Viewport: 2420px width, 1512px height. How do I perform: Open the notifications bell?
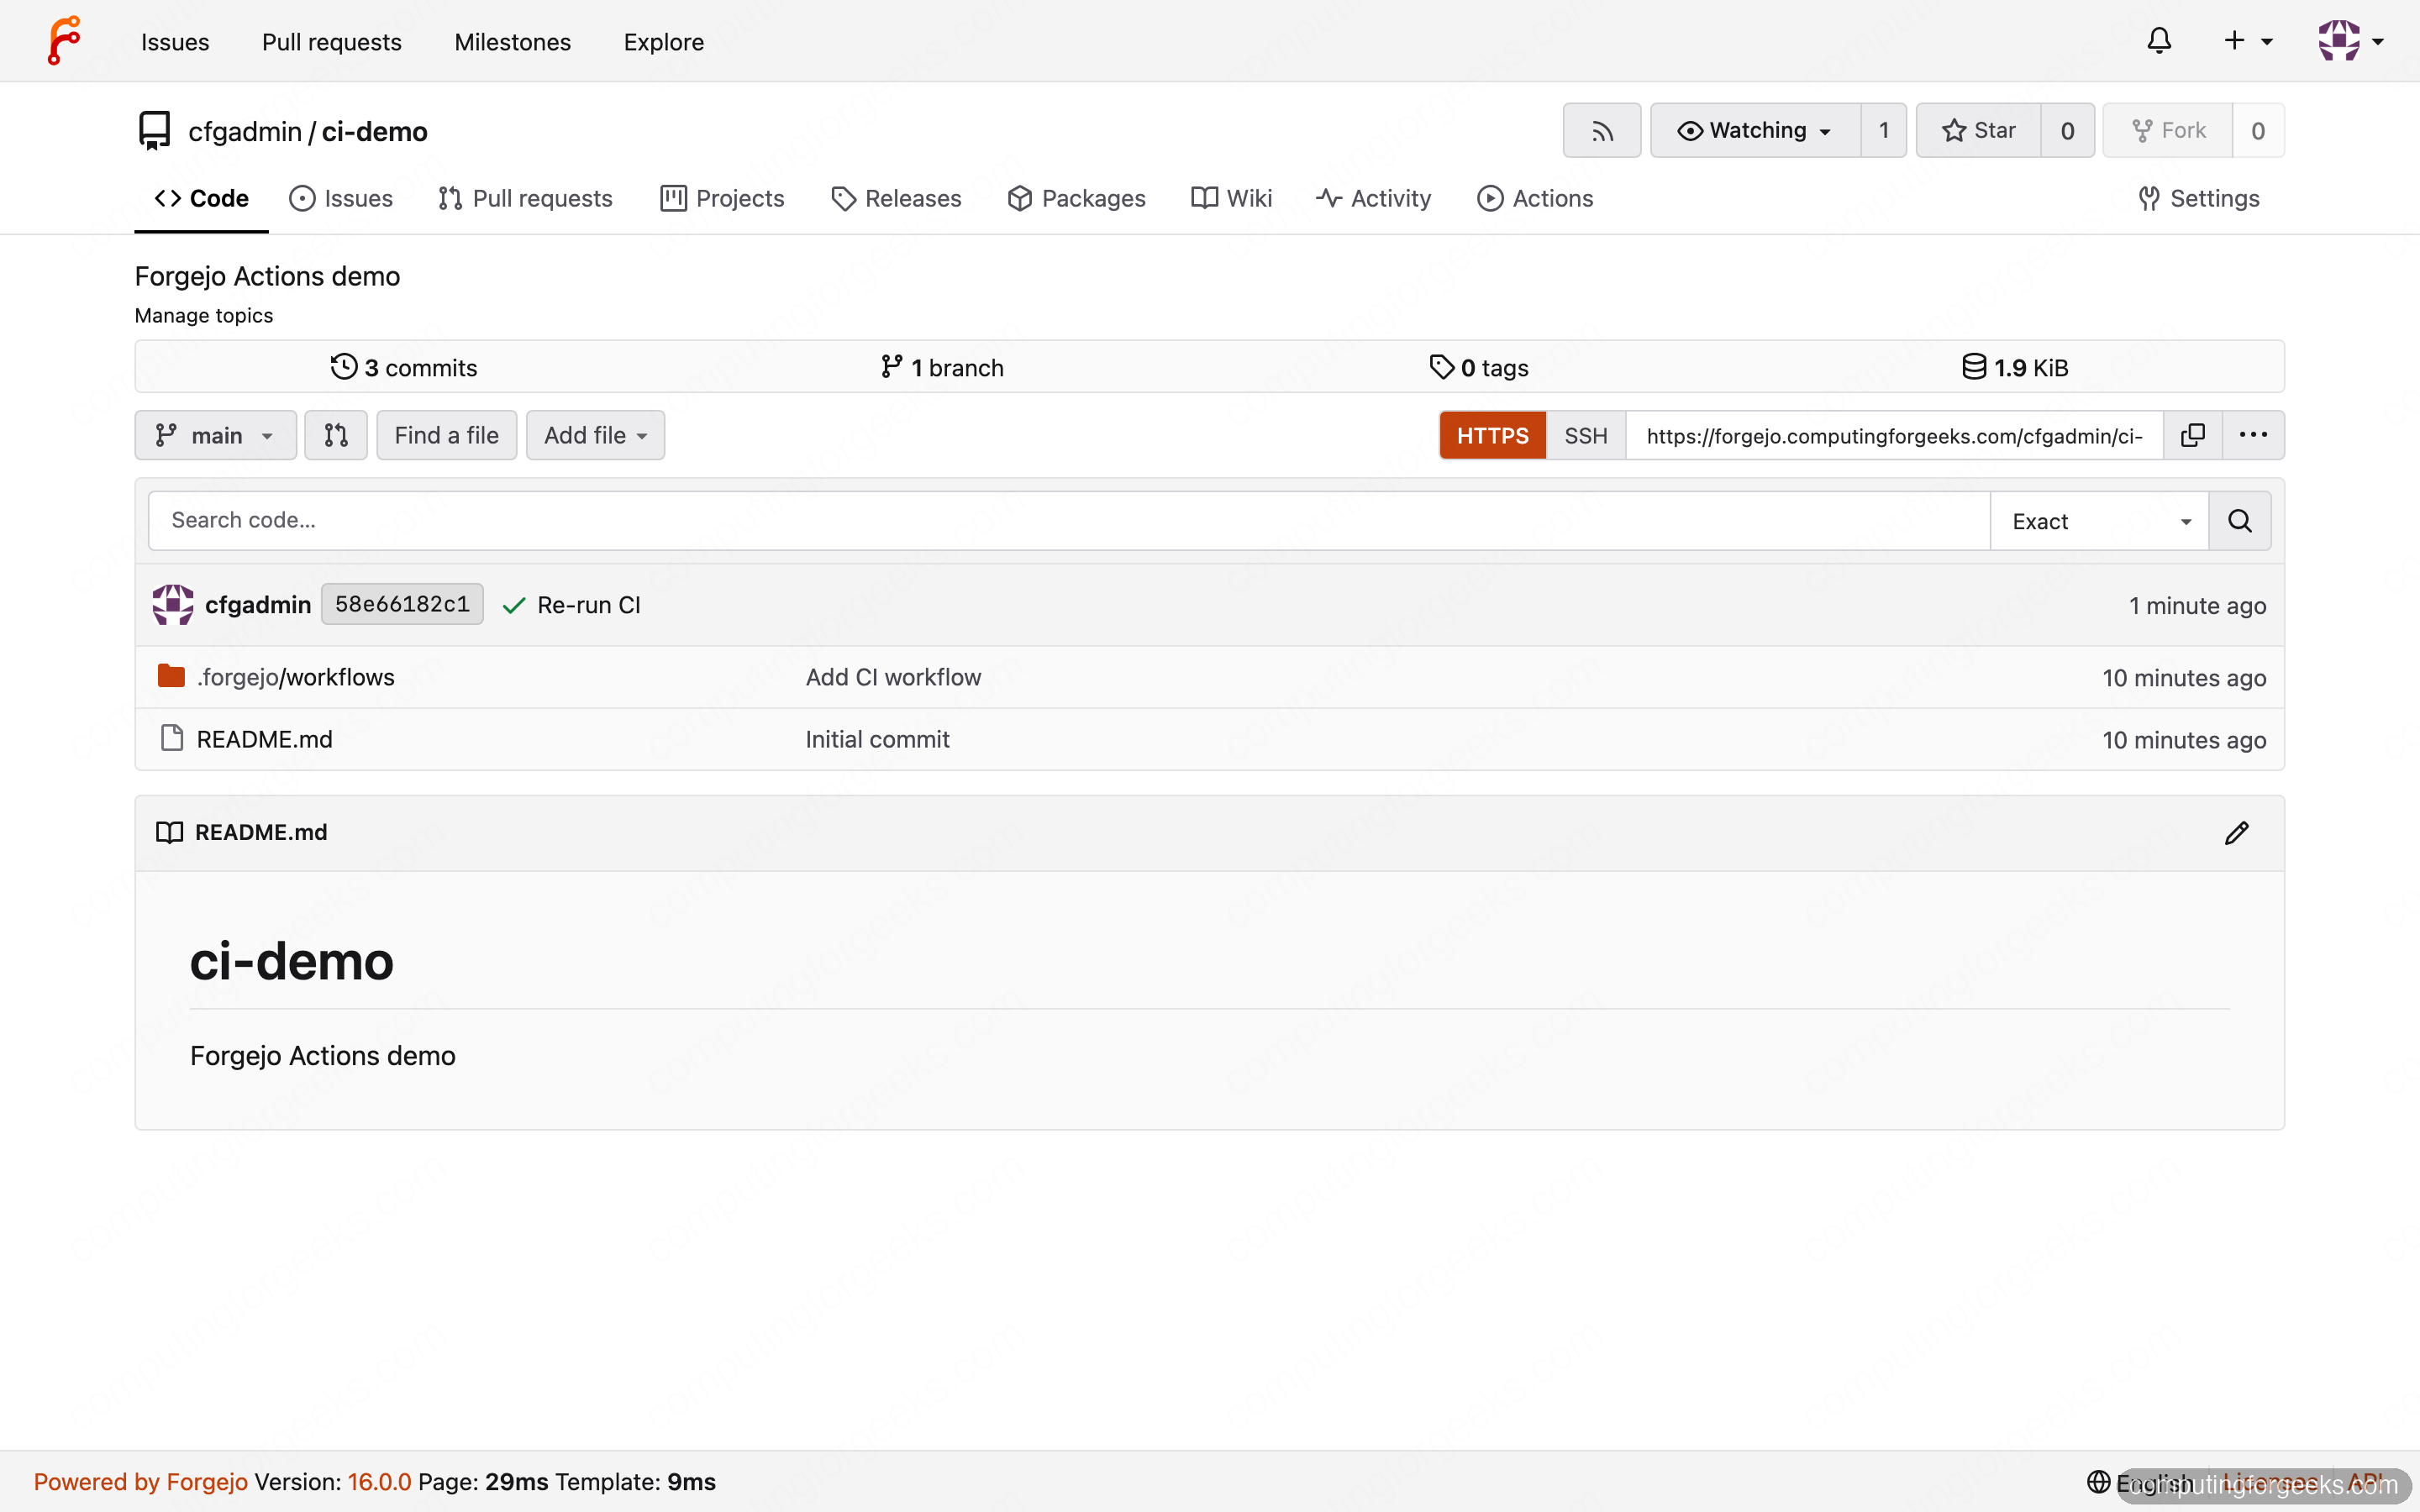pyautogui.click(x=2159, y=41)
